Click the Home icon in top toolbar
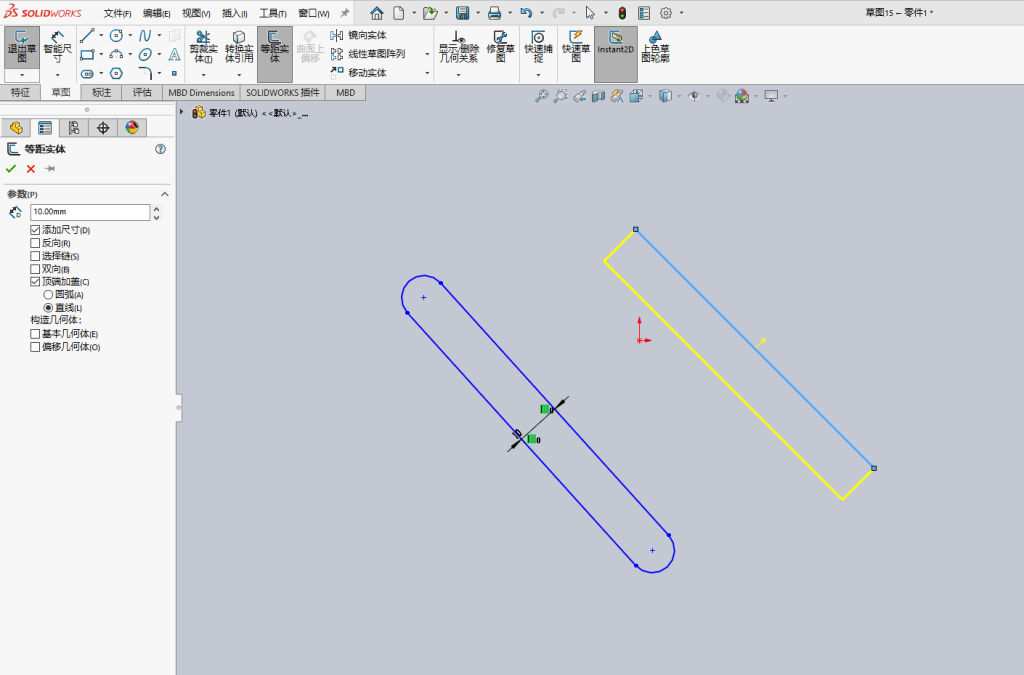The width and height of the screenshot is (1024, 675). [x=377, y=13]
